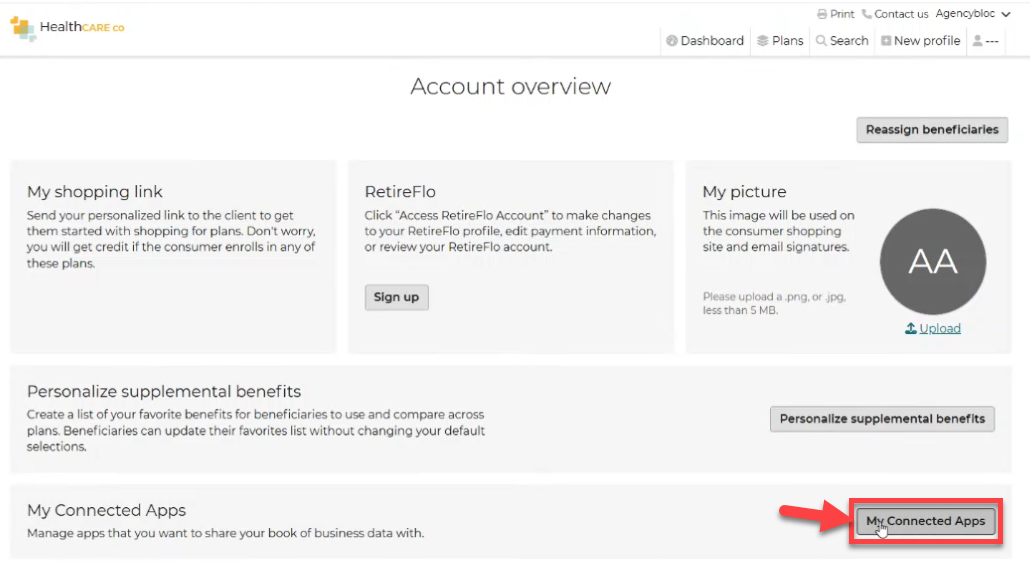The height and width of the screenshot is (562, 1030).
Task: Open the Dashboard nav item
Action: pos(705,41)
